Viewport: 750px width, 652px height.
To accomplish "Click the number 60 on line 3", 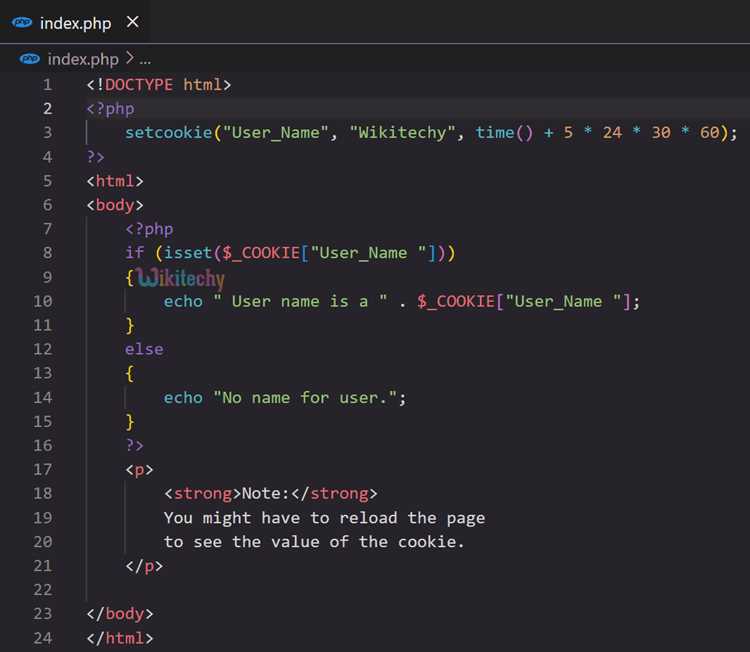I will [x=709, y=133].
